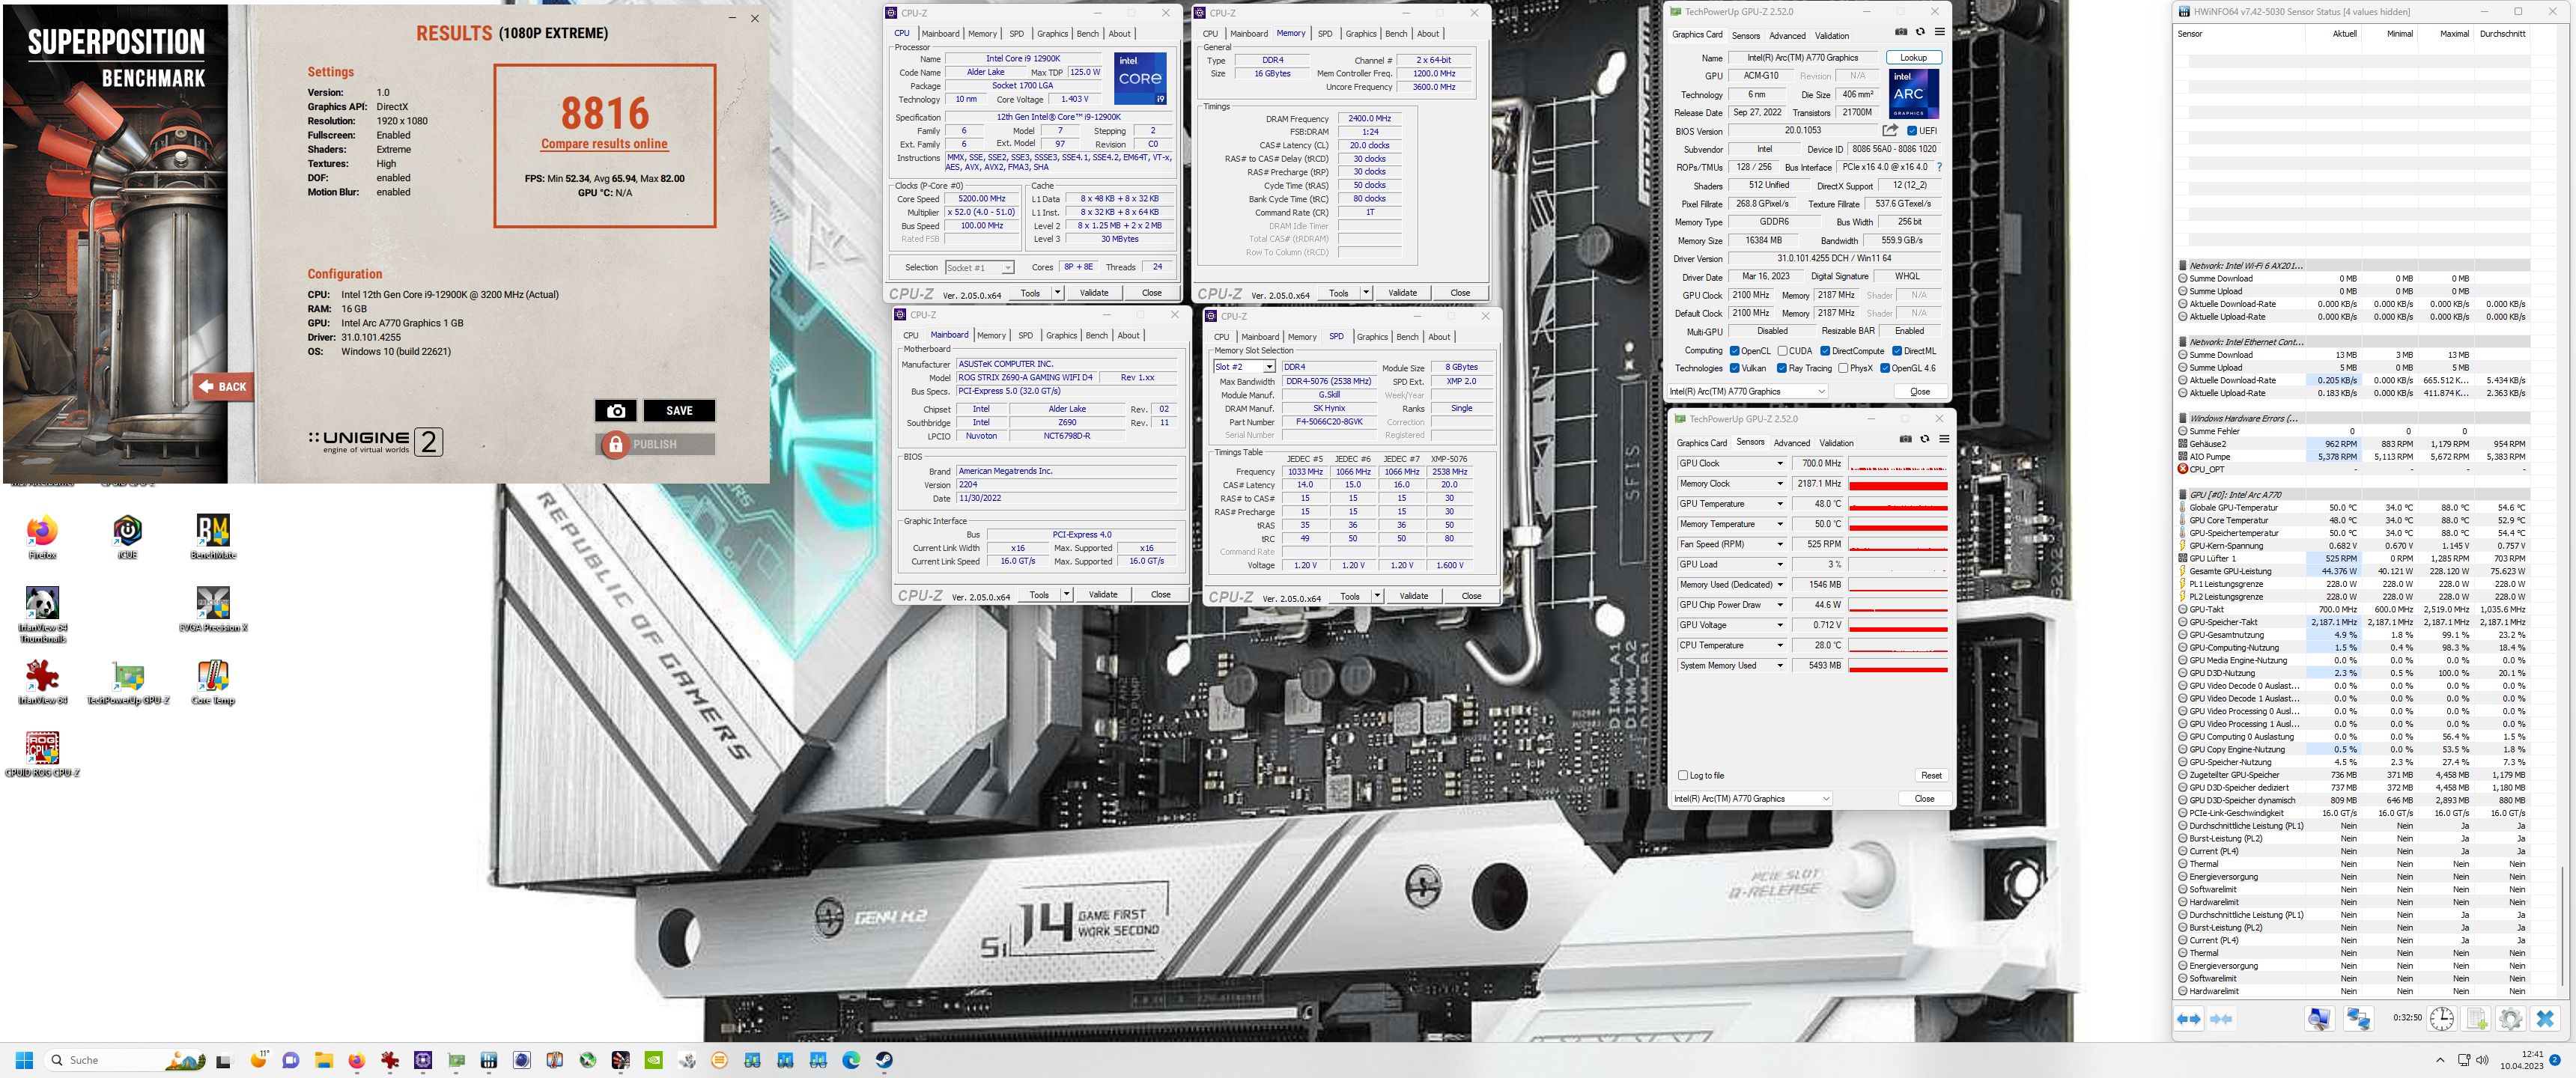Image resolution: width=2576 pixels, height=1078 pixels.
Task: Switch to SPD tab in CPU-Z Memory window
Action: click(1325, 33)
